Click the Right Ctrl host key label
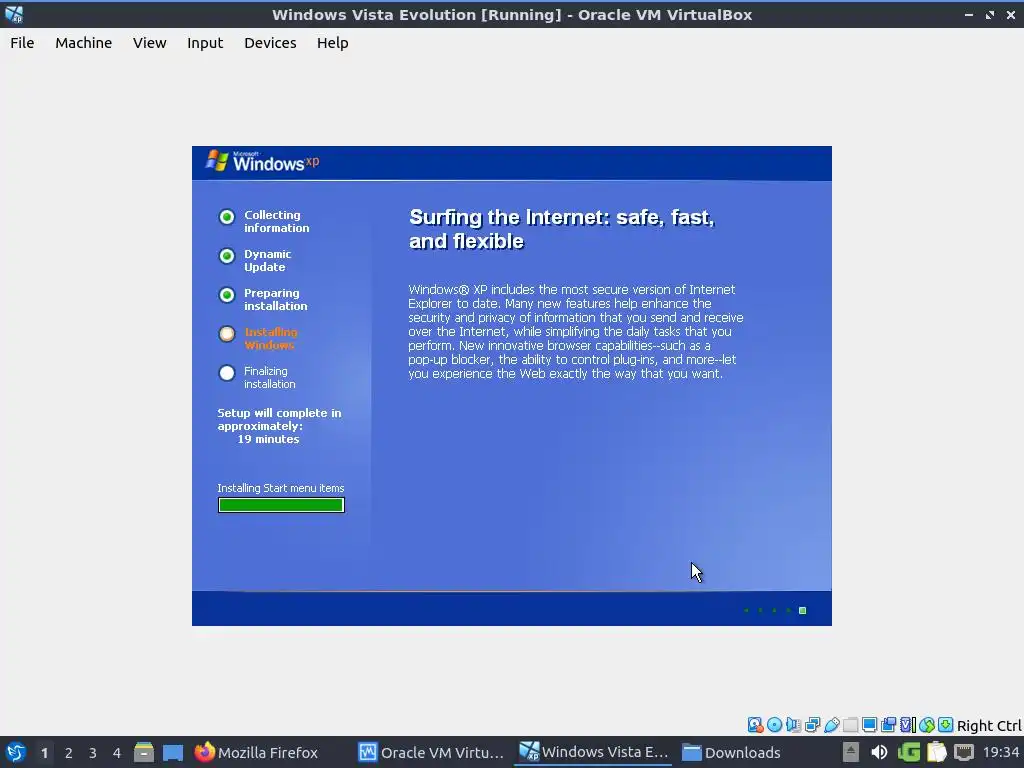 pos(989,726)
